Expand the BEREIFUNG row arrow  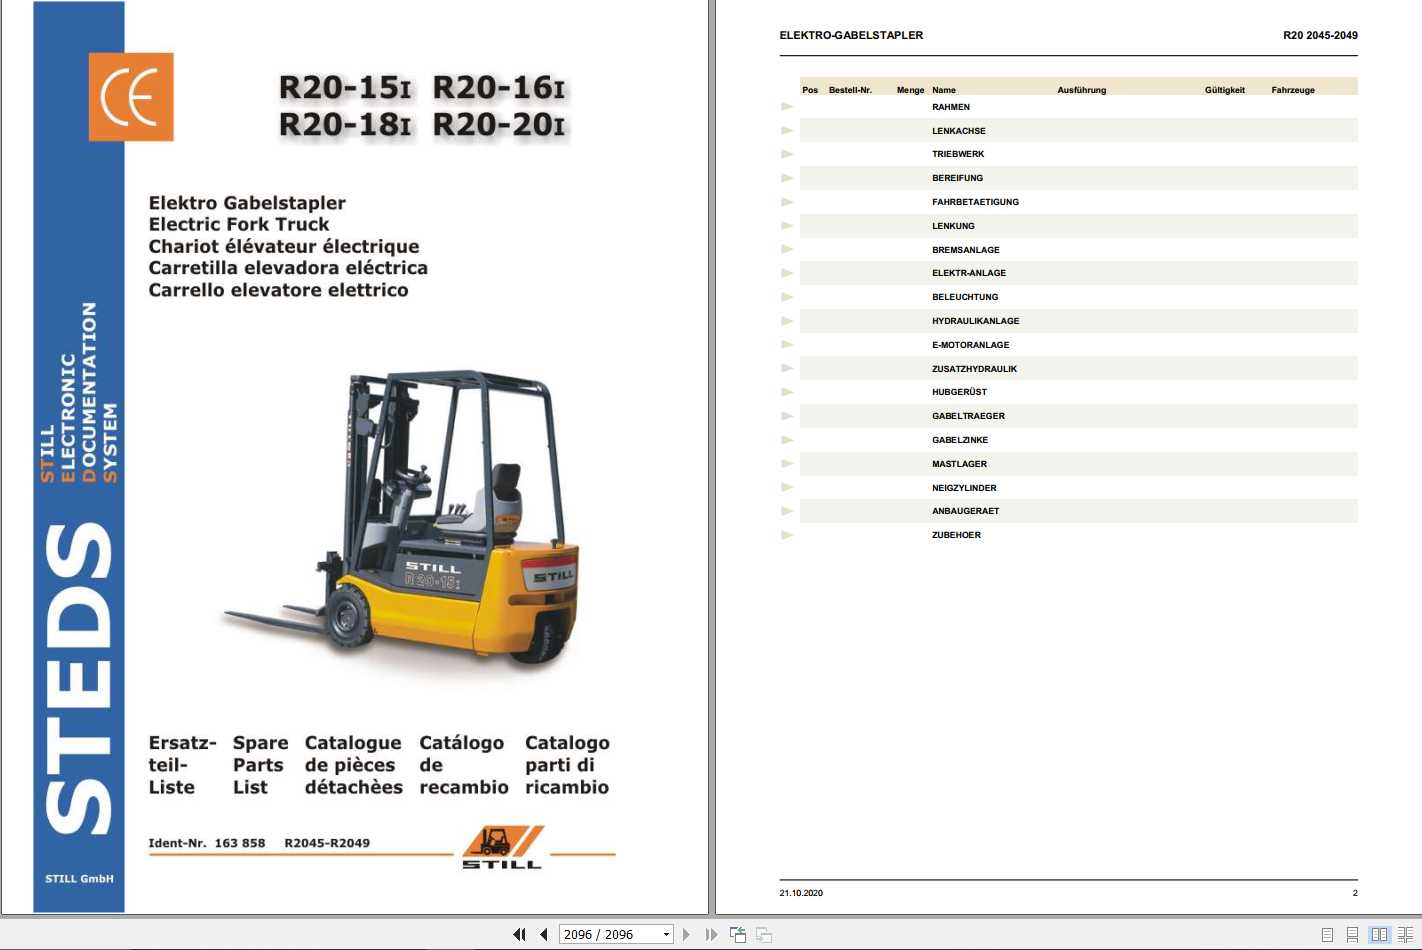pos(787,178)
